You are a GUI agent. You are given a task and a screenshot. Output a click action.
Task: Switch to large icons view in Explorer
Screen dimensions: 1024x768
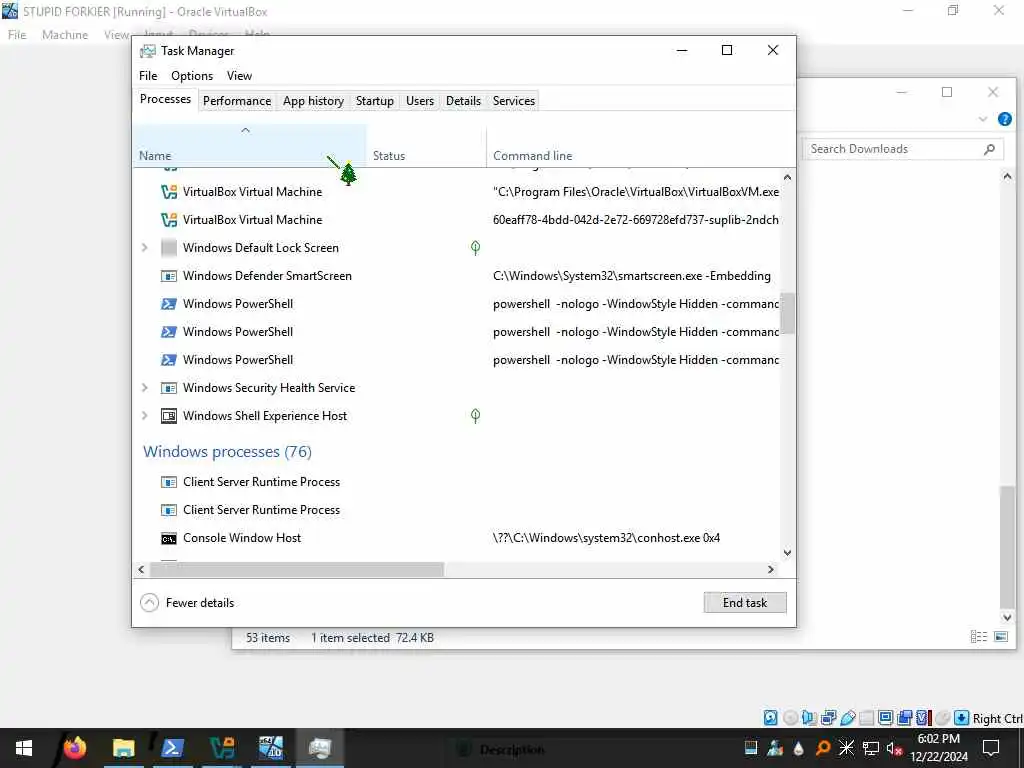coord(1001,637)
